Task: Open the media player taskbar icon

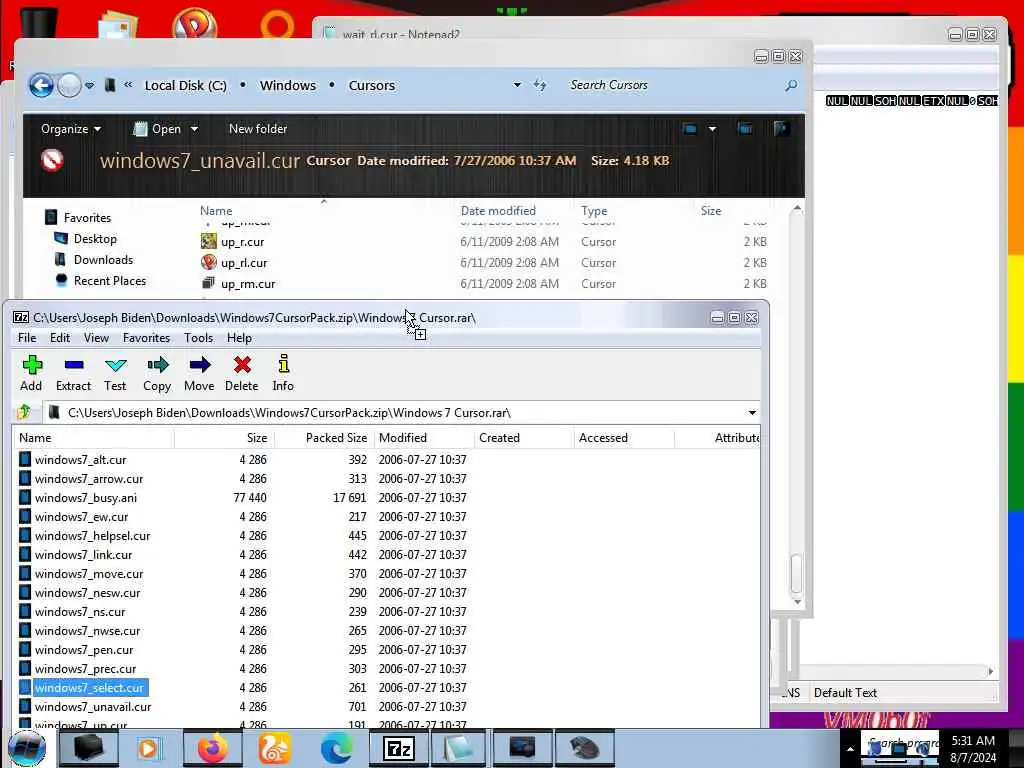Action: tap(151, 748)
